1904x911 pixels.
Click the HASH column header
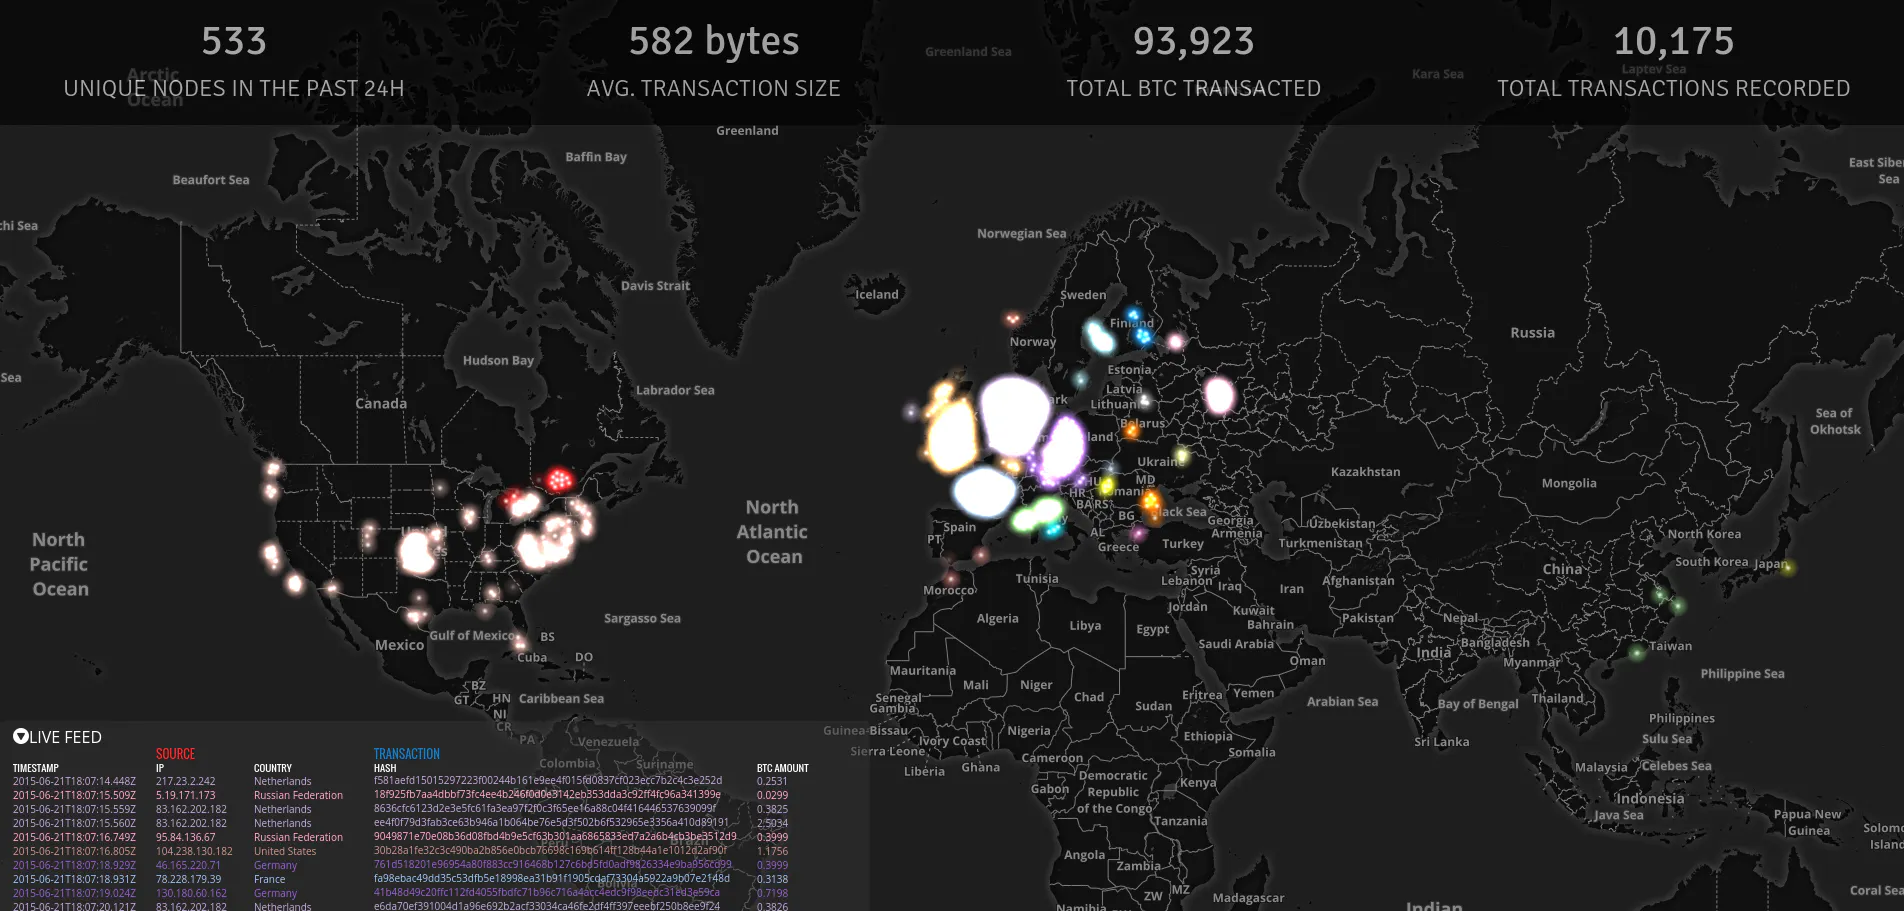click(x=385, y=768)
